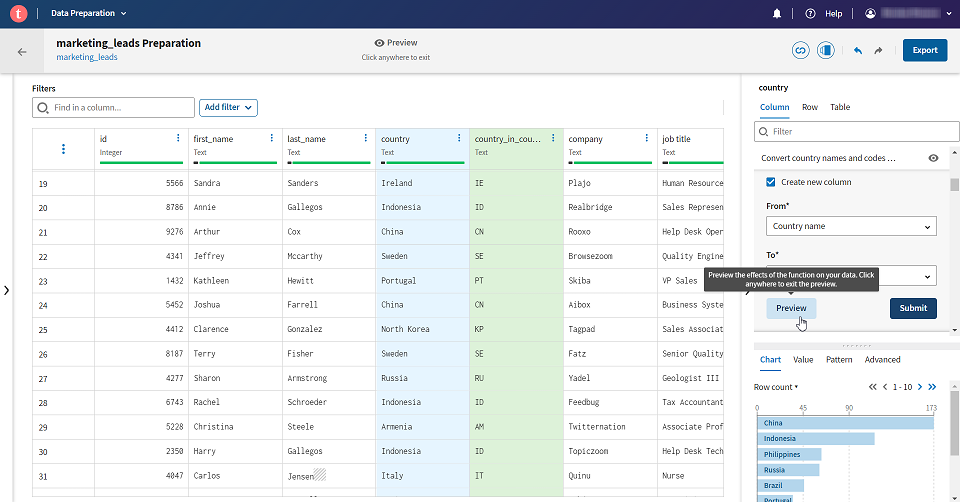Switch to the Row tab
Image resolution: width=960 pixels, height=502 pixels.
pos(810,107)
